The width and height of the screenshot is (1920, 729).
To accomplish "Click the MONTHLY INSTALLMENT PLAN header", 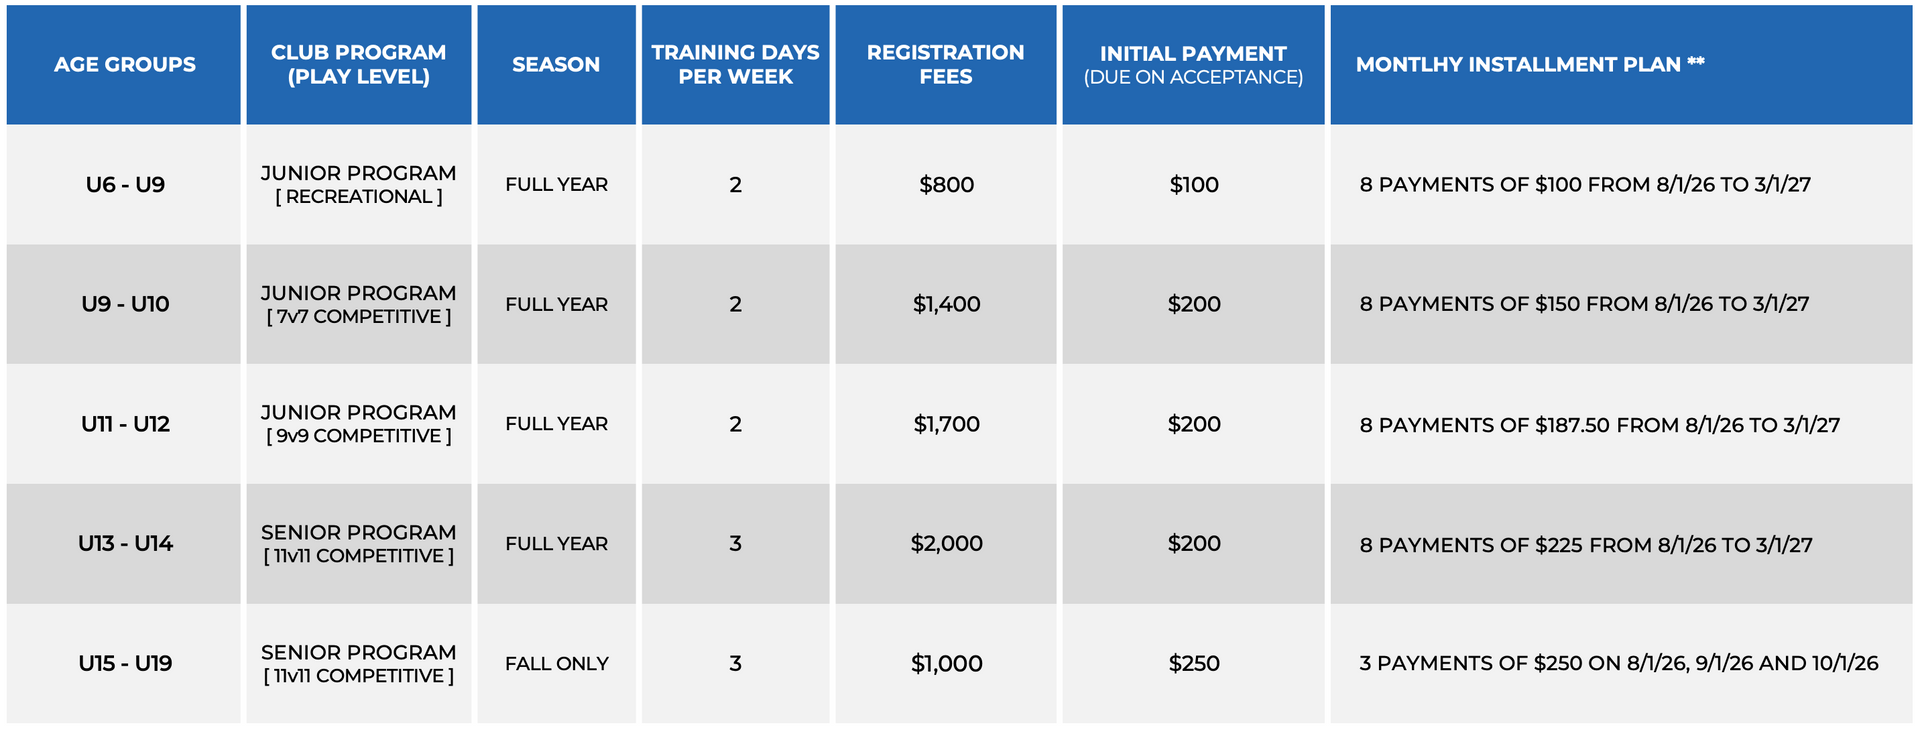I will click(1621, 65).
